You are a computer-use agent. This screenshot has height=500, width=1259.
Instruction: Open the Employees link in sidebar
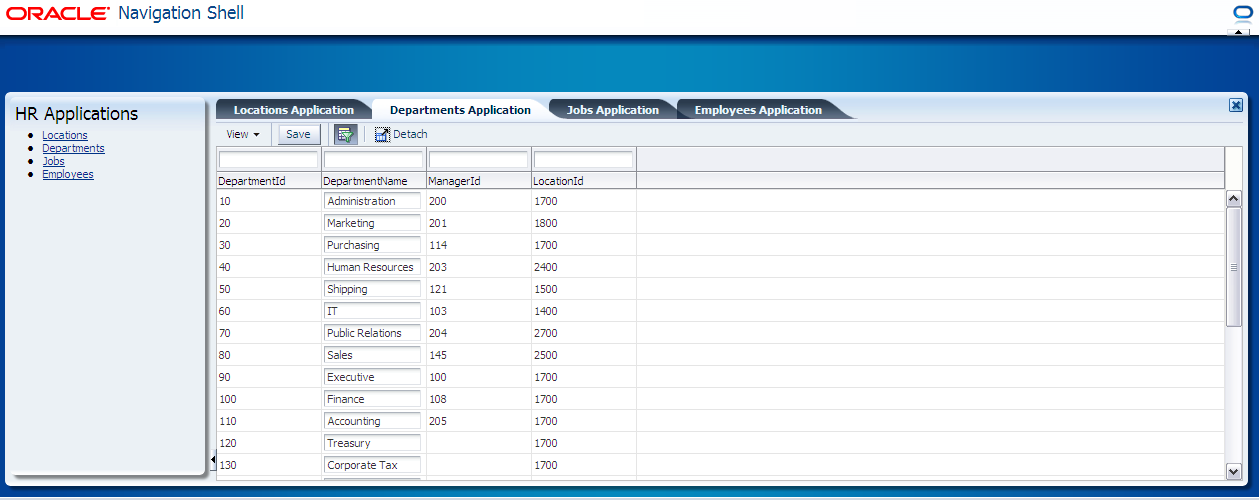pyautogui.click(x=68, y=174)
